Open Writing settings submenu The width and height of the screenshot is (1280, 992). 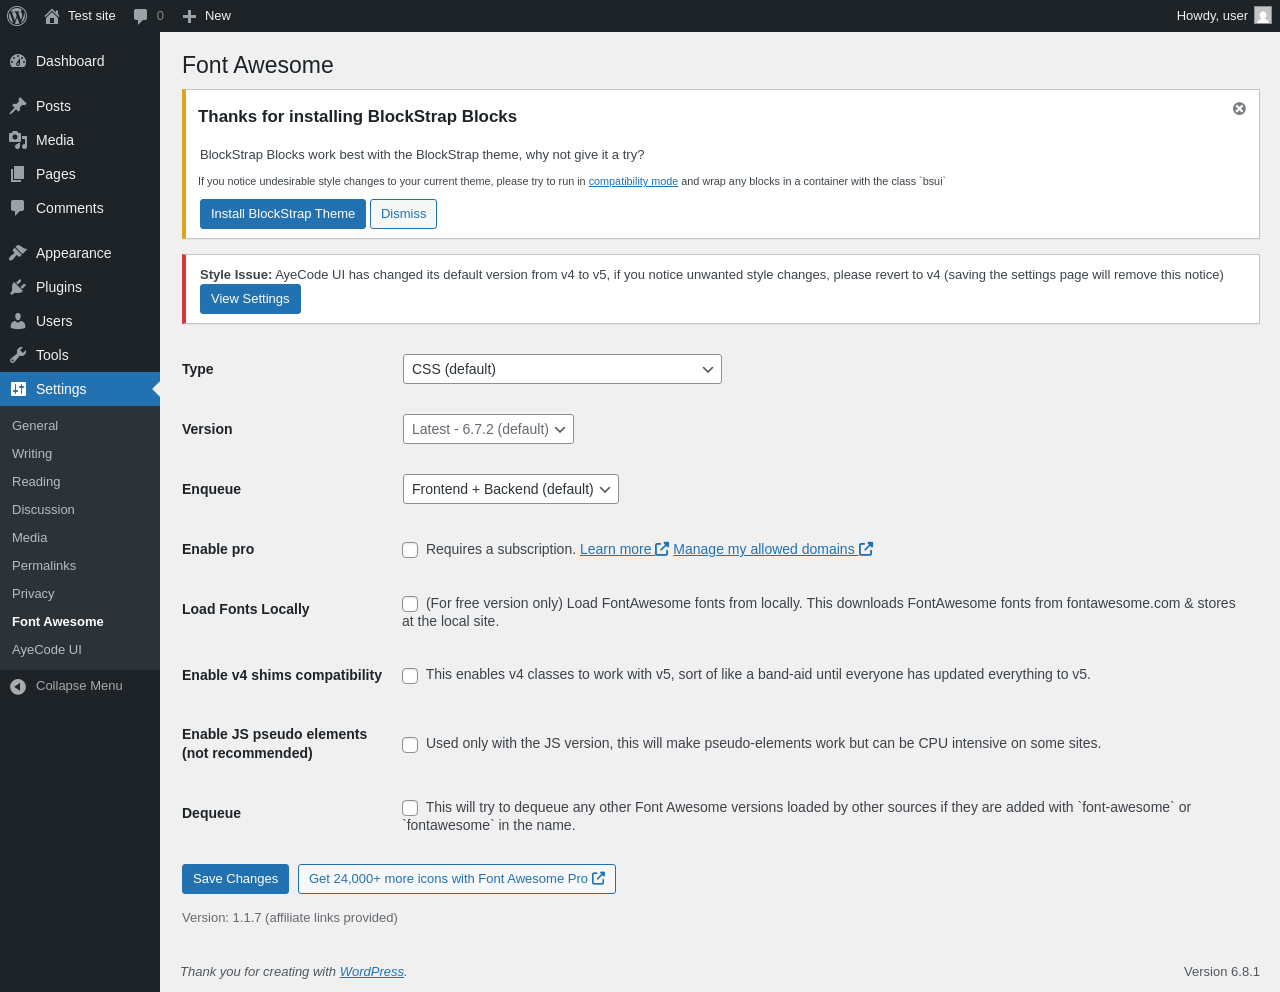coord(32,454)
